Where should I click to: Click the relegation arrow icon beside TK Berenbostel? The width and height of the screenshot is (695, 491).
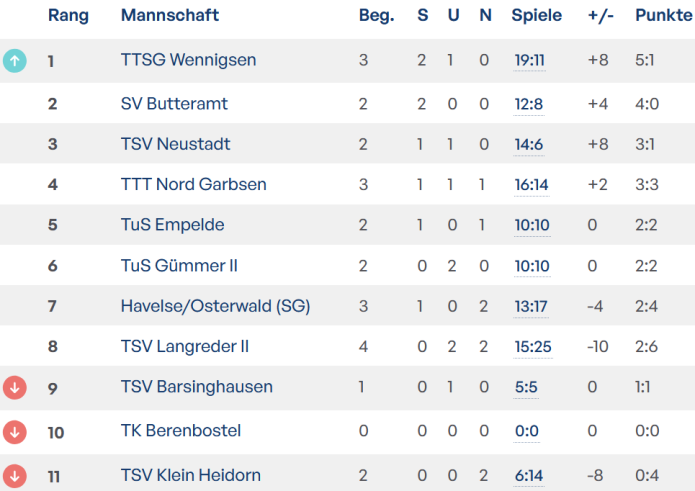[x=15, y=432]
